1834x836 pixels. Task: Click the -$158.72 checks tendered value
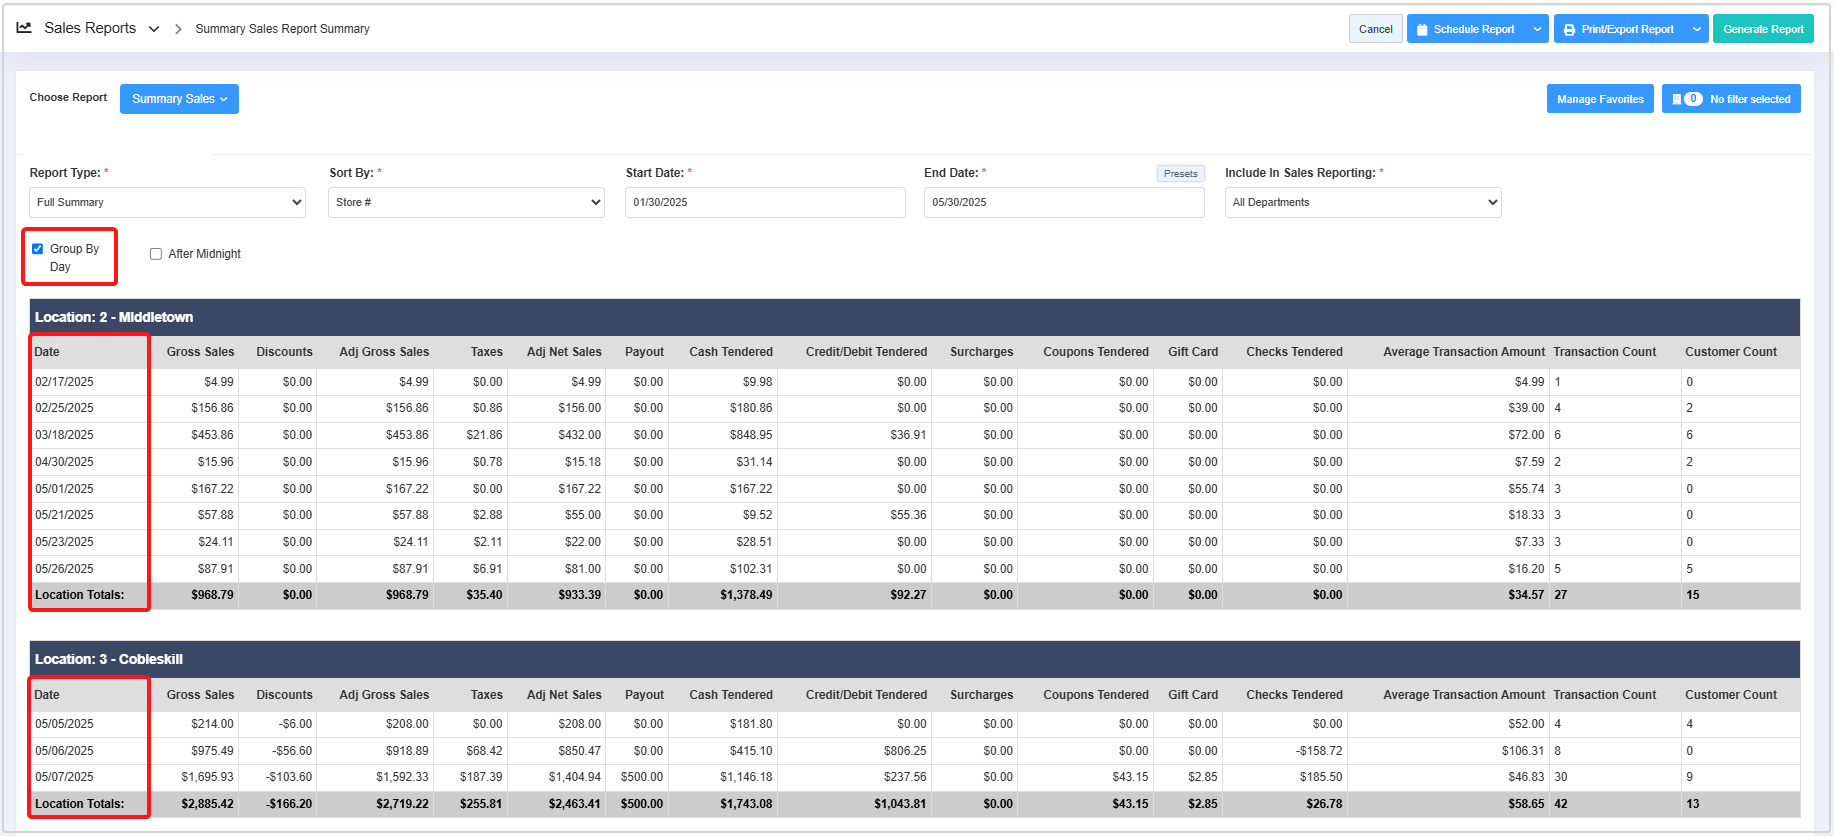click(1319, 751)
